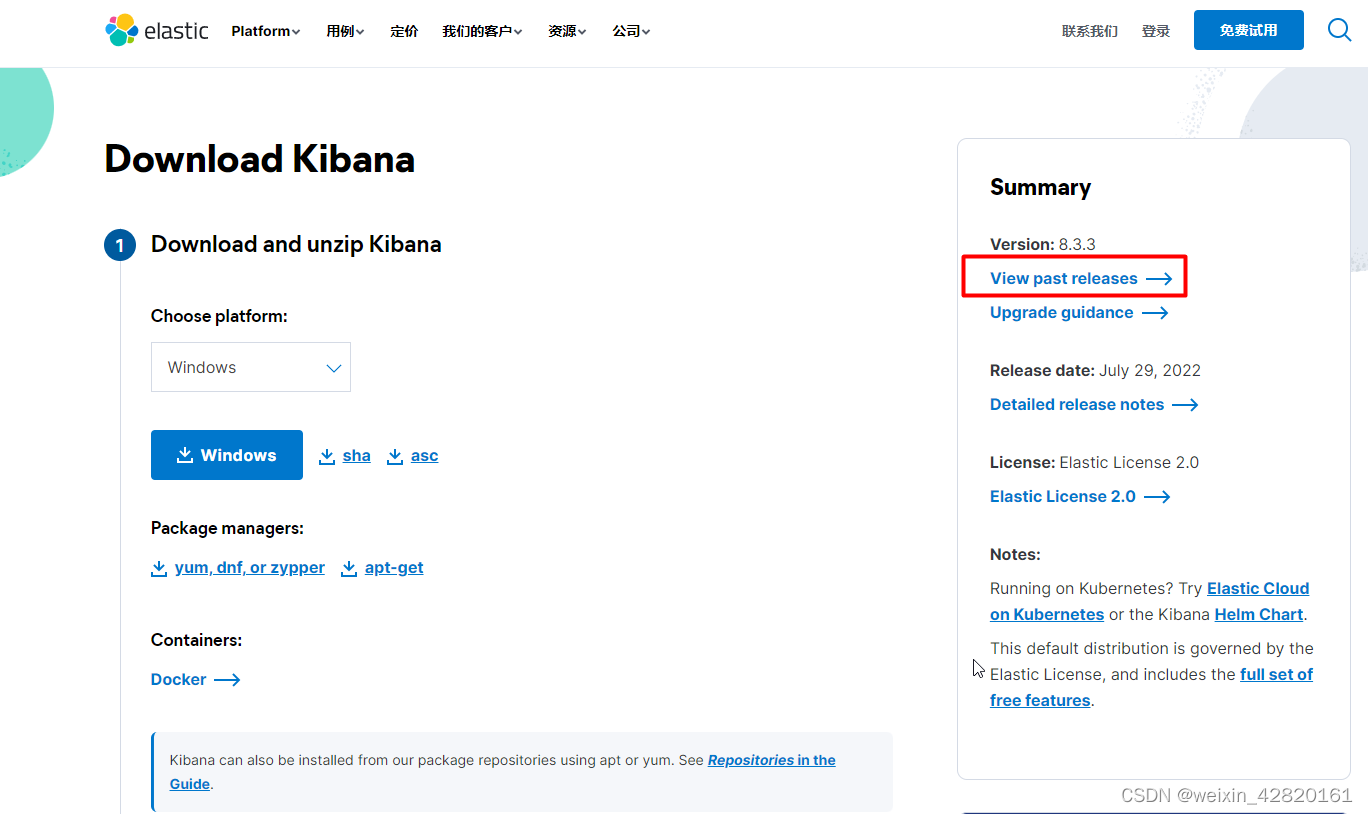
Task: Click the download icon beside sha
Action: pyautogui.click(x=327, y=456)
